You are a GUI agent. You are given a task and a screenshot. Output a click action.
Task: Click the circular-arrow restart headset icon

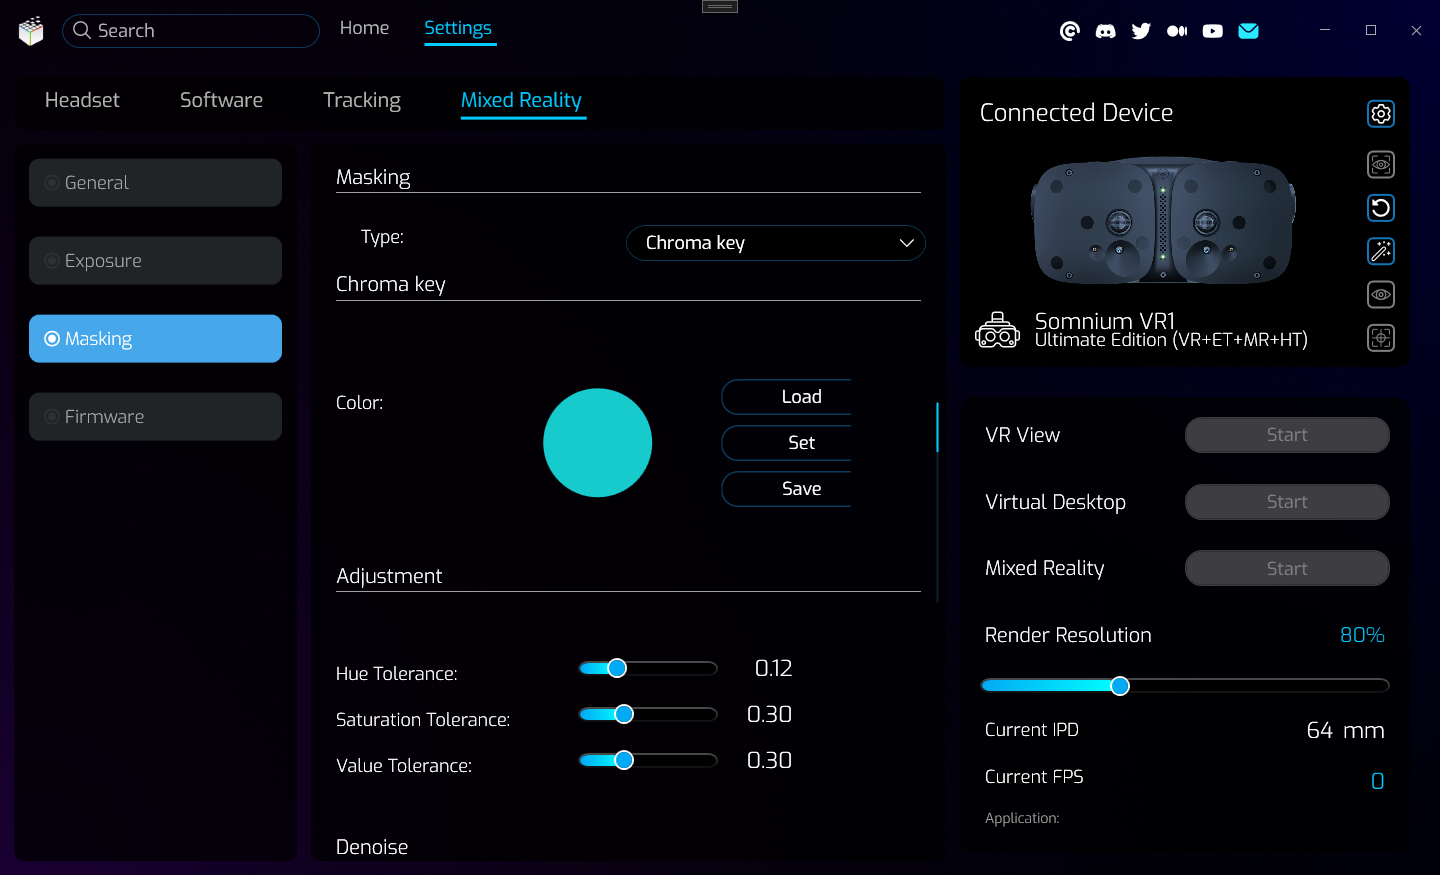tap(1381, 208)
